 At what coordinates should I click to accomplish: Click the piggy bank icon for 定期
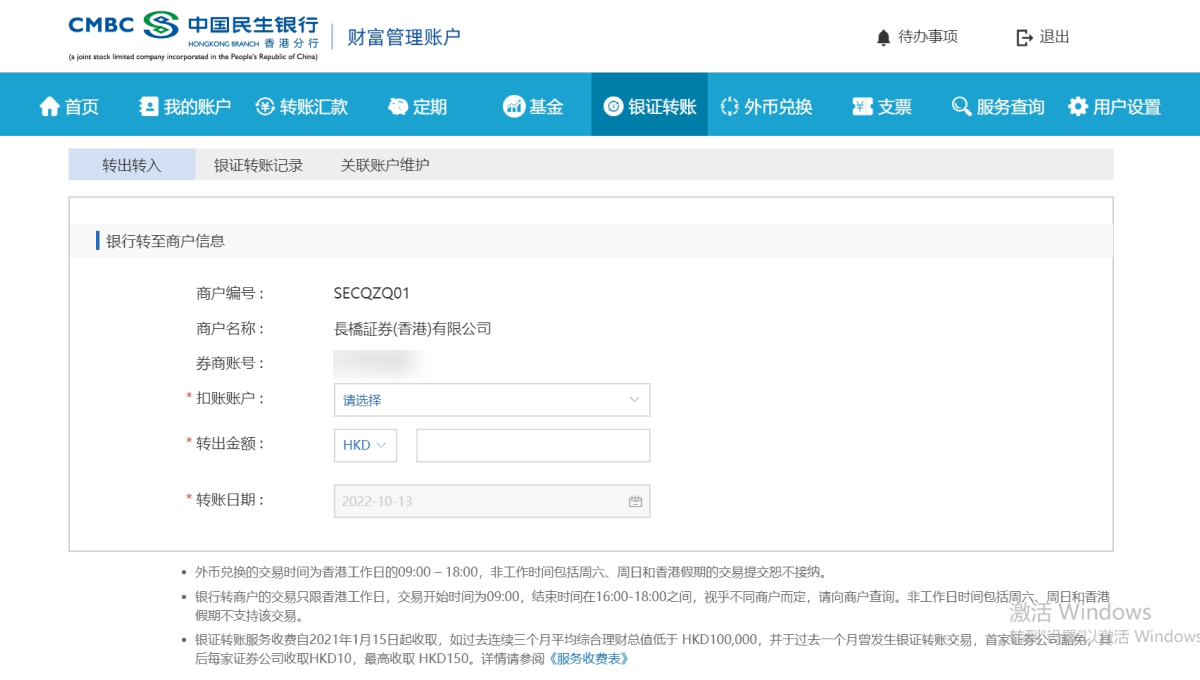(x=399, y=106)
